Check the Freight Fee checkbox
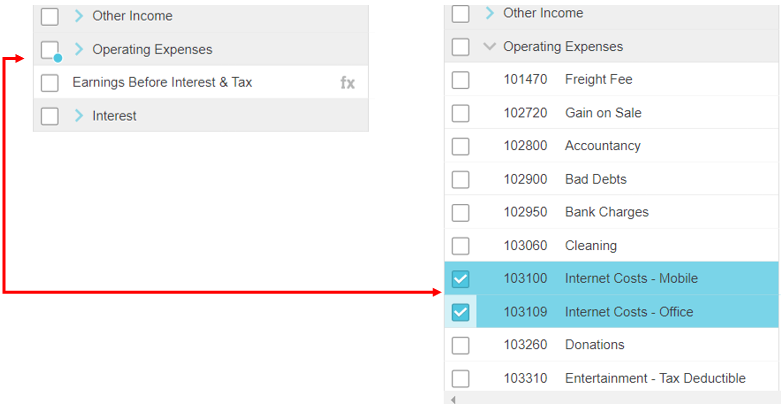This screenshot has height=409, width=781. 460,80
